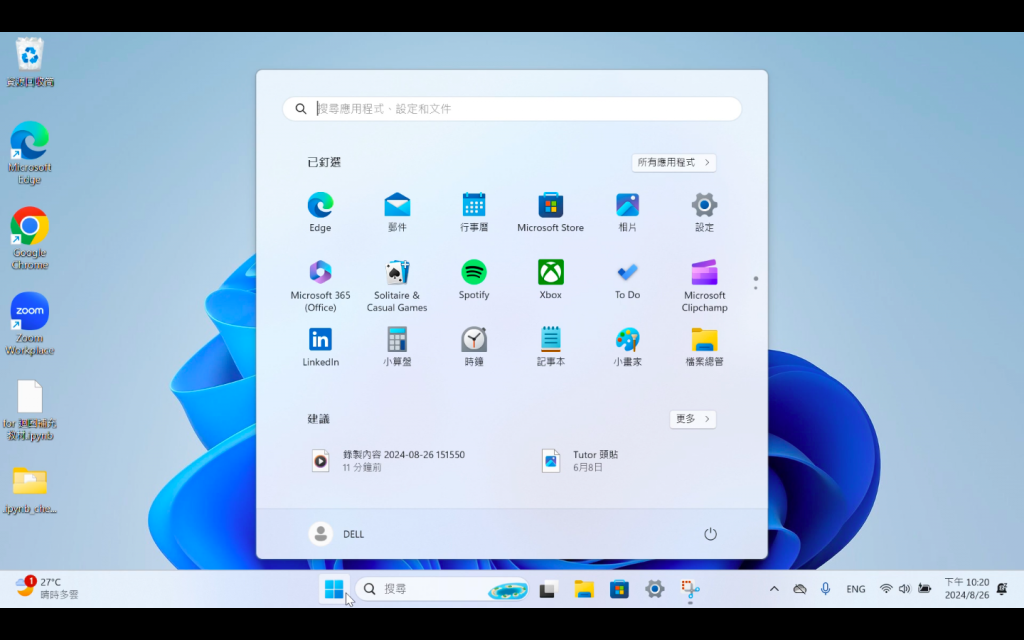This screenshot has width=1024, height=640.
Task: Click the Windows Start button on taskbar
Action: [x=334, y=589]
